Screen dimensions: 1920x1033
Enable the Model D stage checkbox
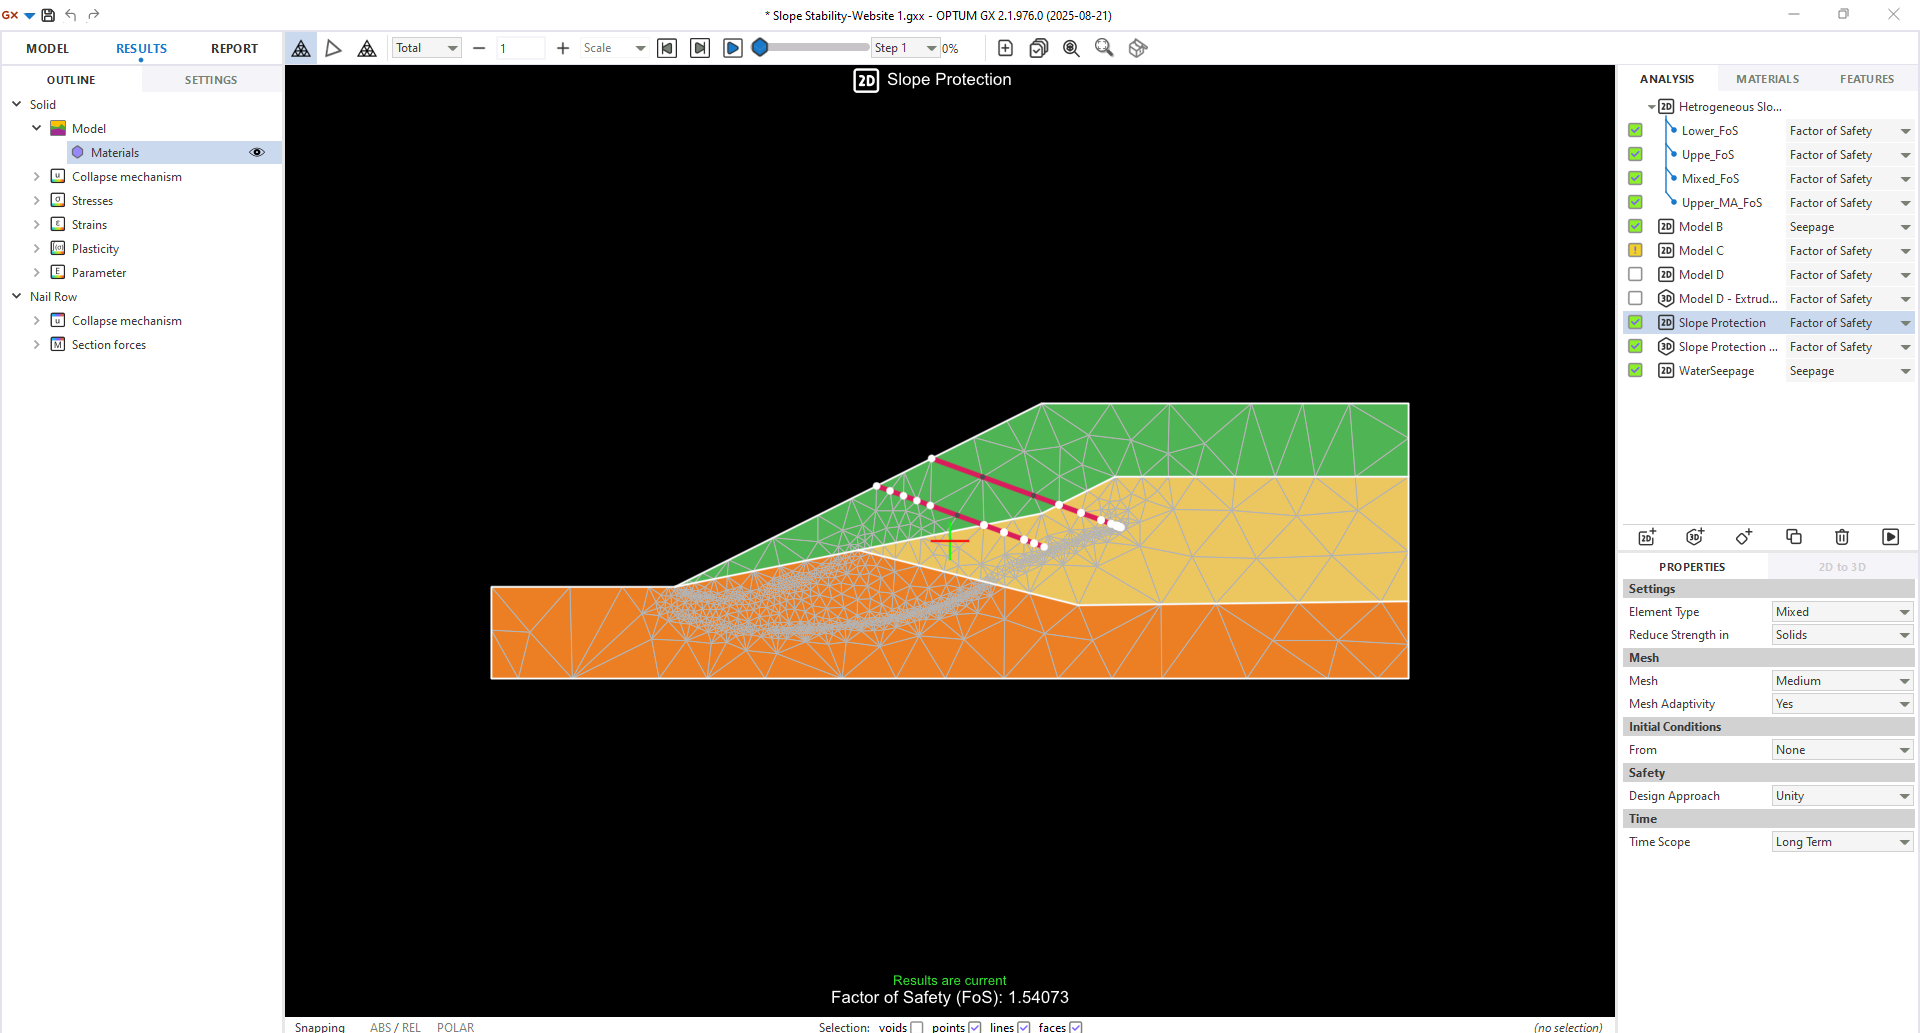pos(1635,275)
